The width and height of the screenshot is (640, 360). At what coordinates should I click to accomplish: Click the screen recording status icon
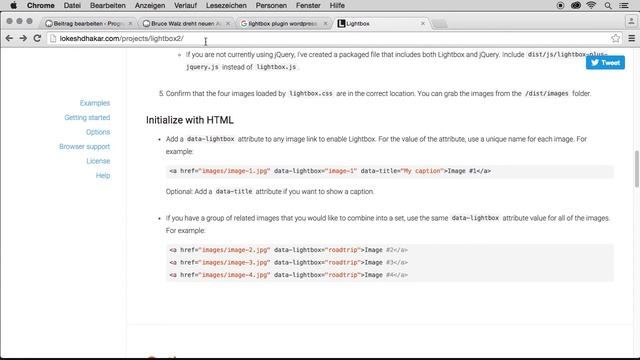[560, 5]
